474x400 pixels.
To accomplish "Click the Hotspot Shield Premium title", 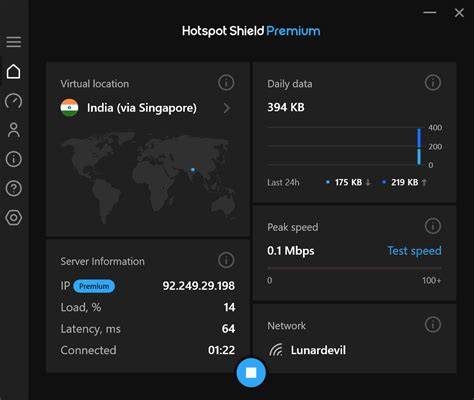I will click(x=251, y=31).
